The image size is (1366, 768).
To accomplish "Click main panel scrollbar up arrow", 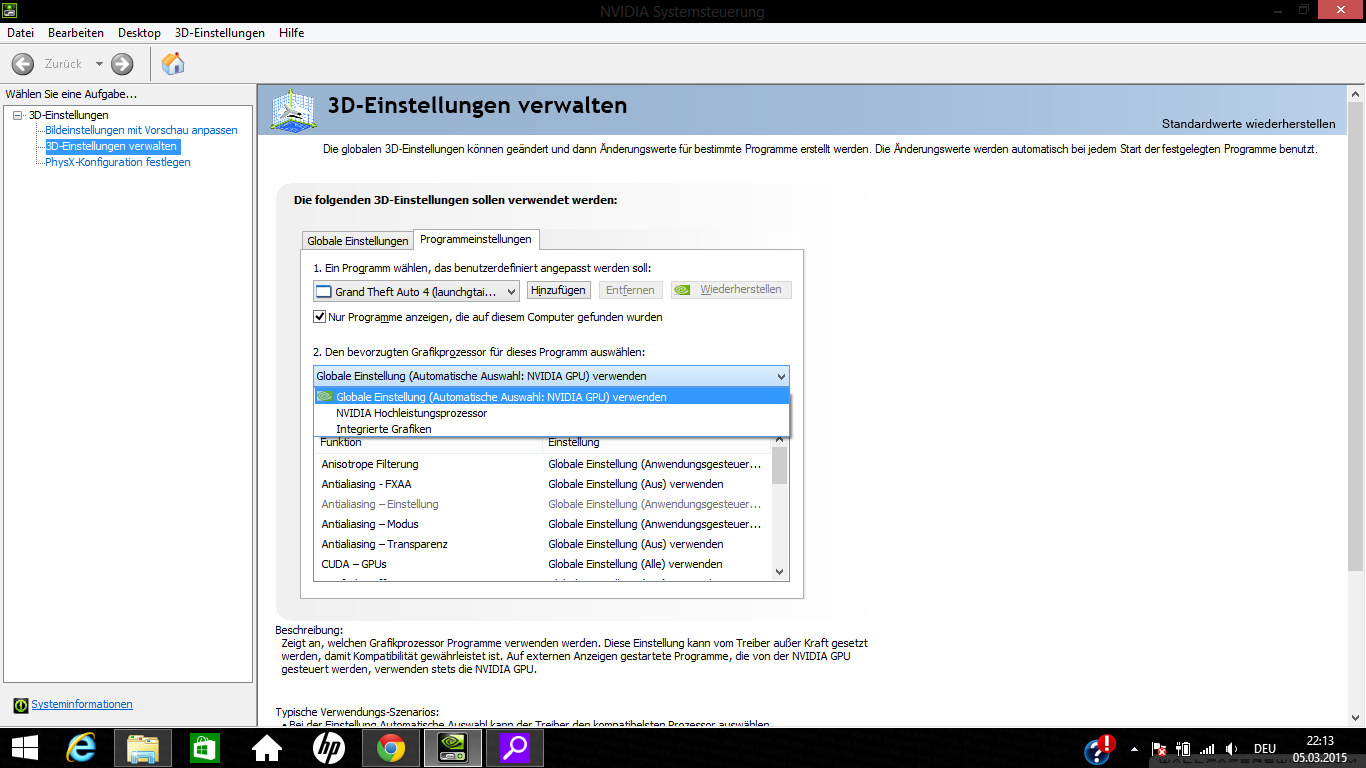I will coord(1356,95).
